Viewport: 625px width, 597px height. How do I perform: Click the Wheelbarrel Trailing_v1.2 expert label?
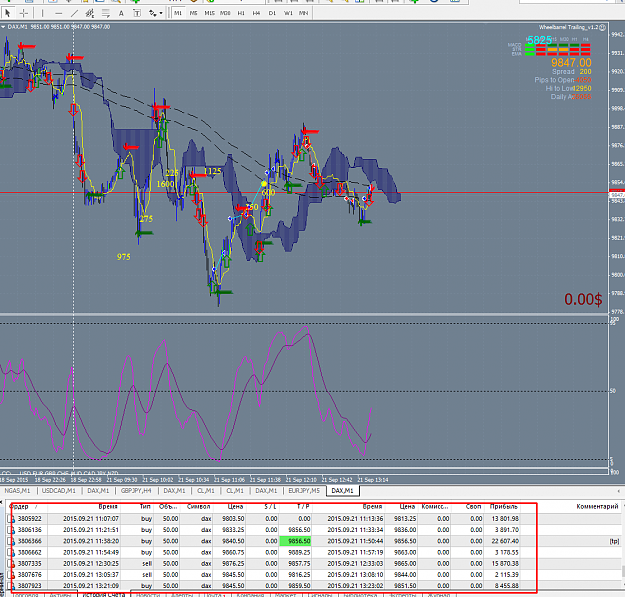568,27
